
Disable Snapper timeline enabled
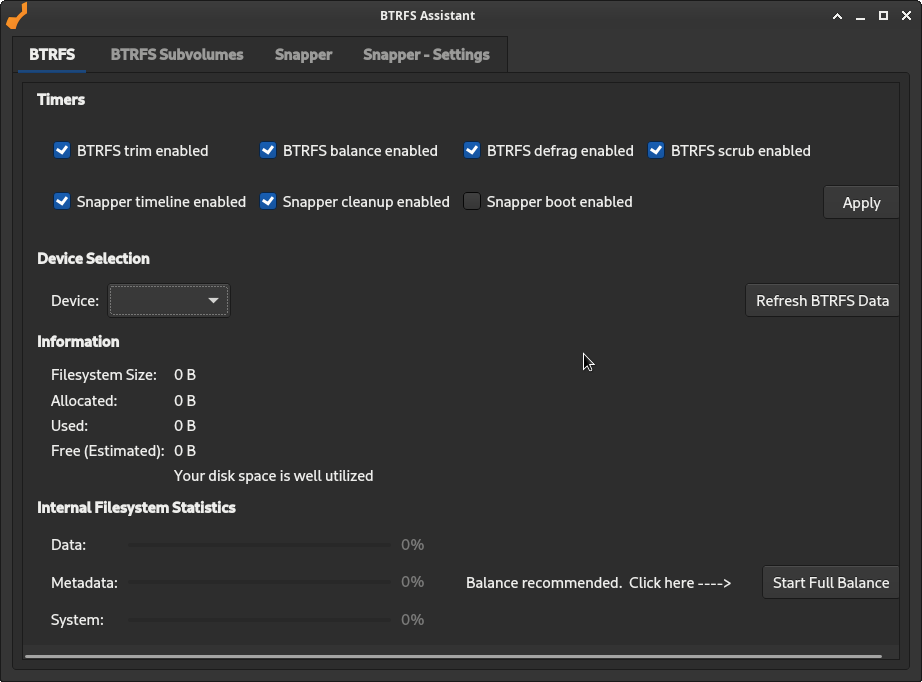point(62,202)
